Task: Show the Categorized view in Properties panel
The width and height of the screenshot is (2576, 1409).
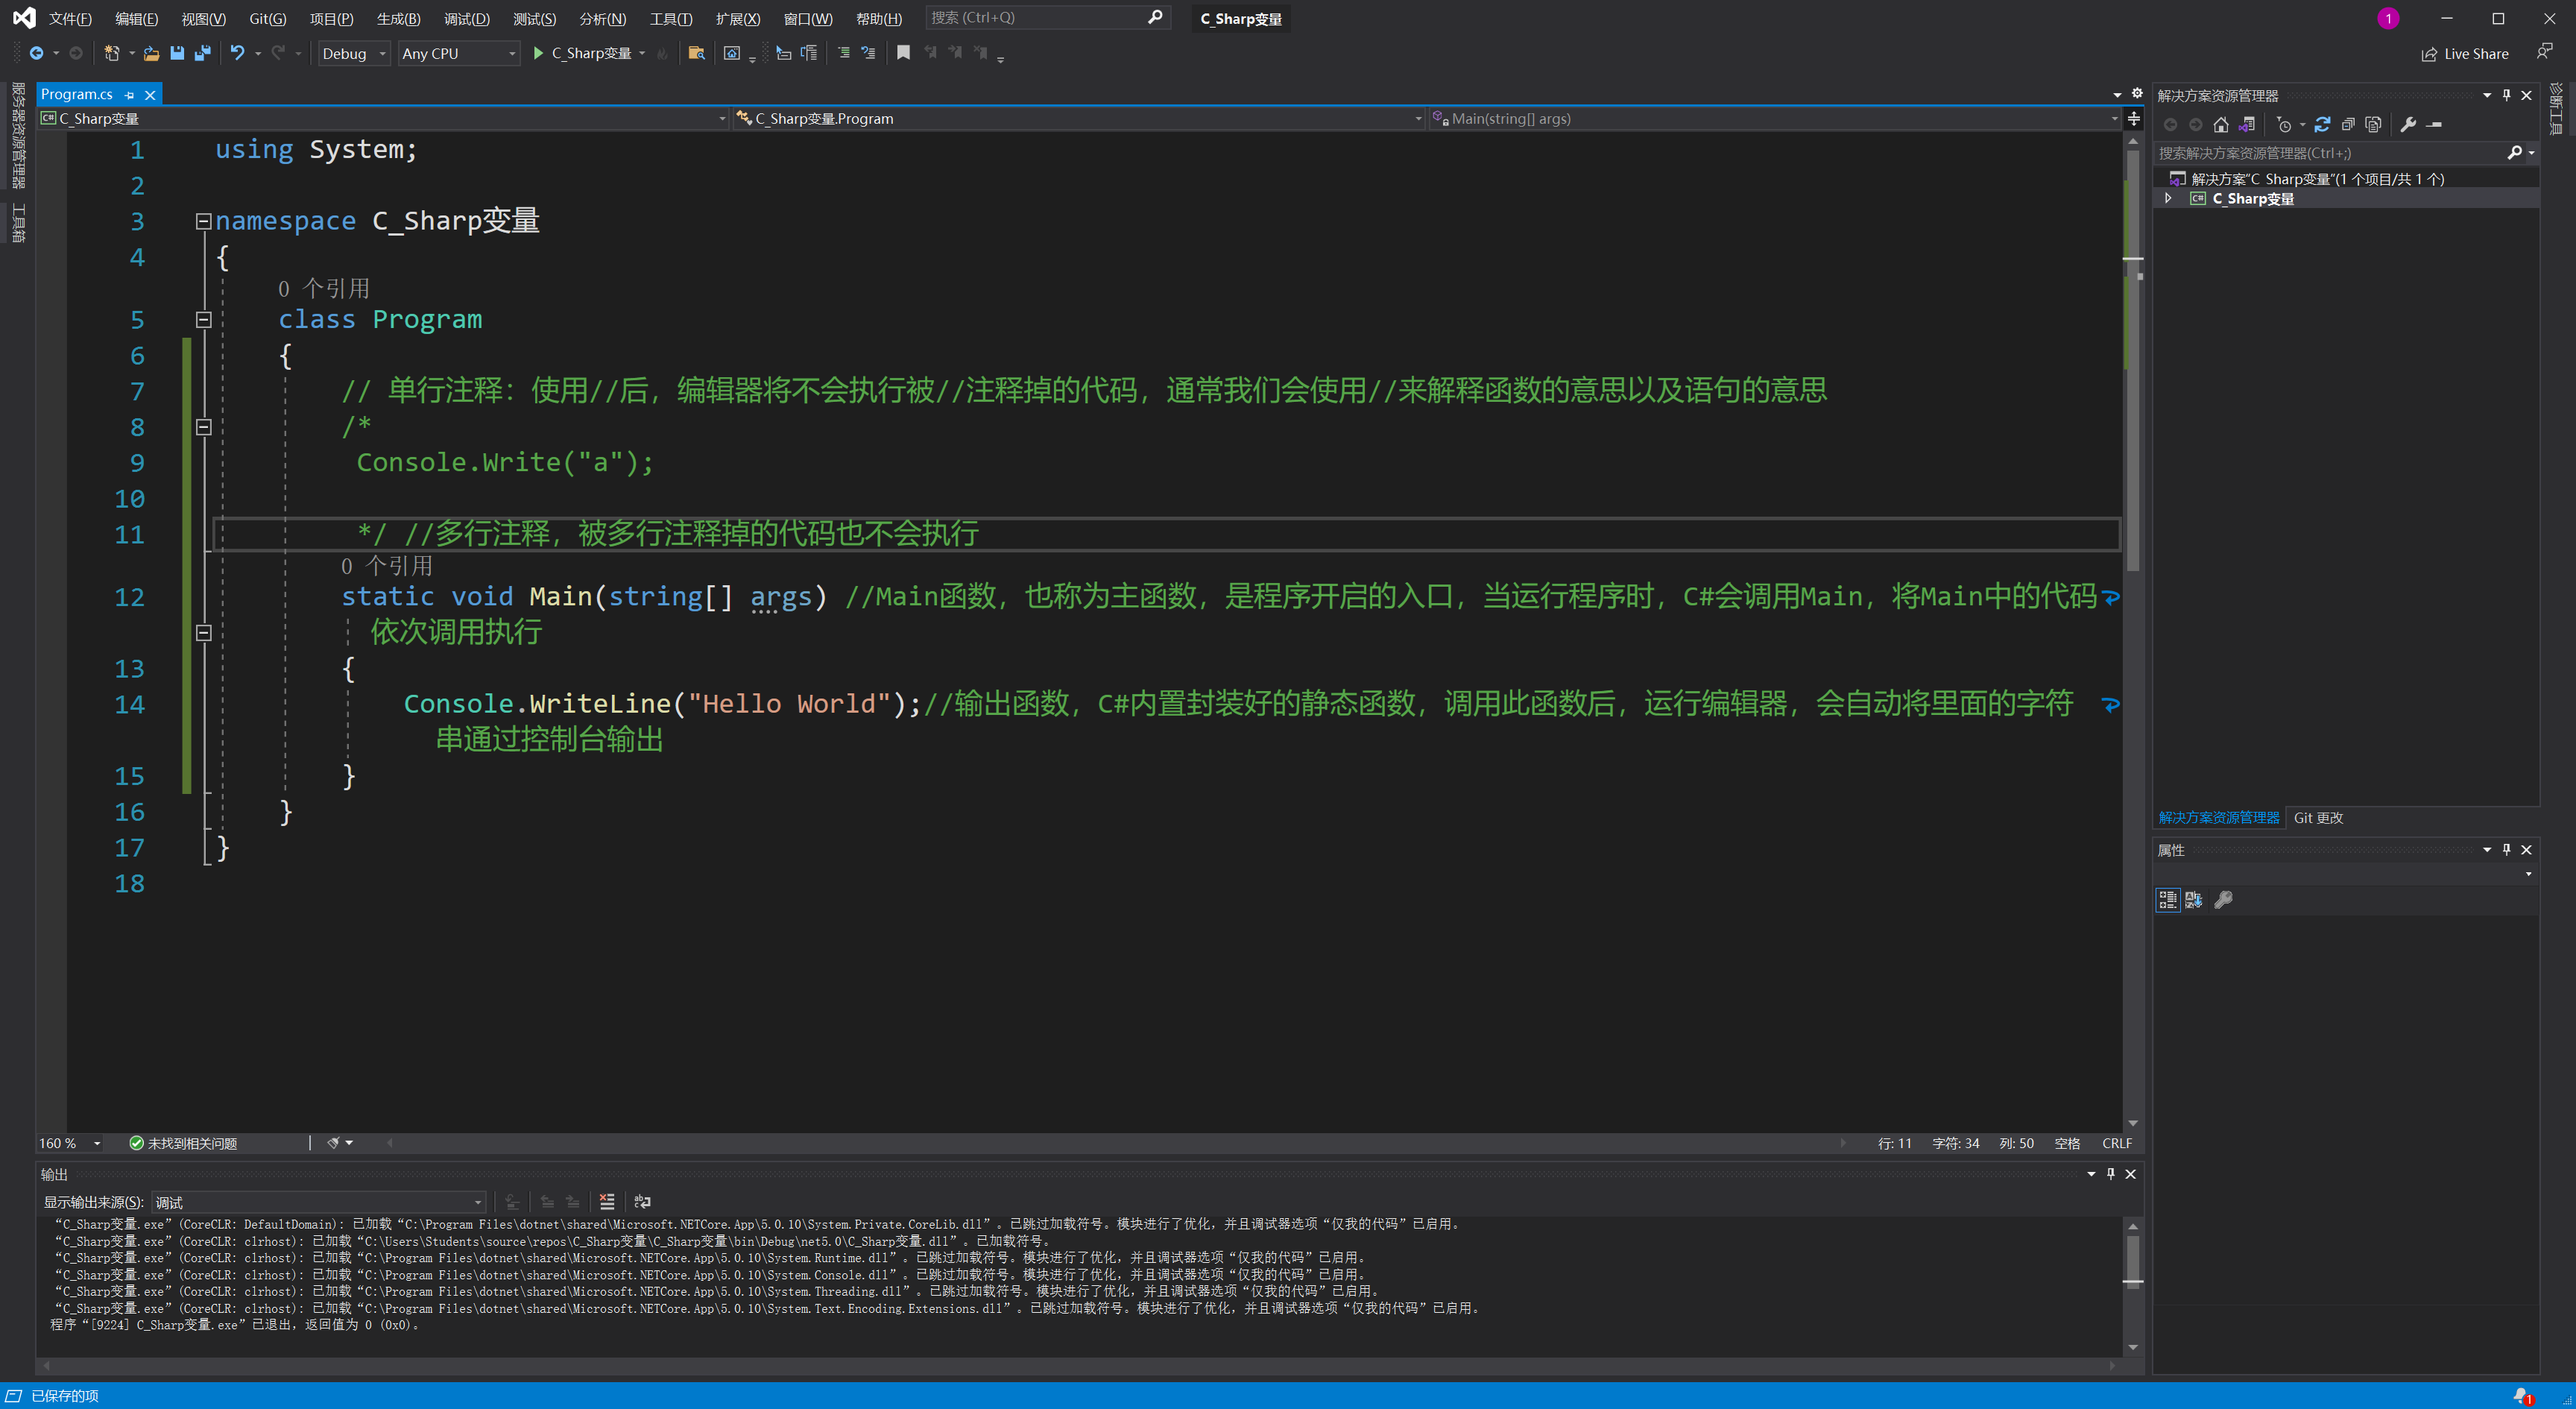Action: point(2168,900)
